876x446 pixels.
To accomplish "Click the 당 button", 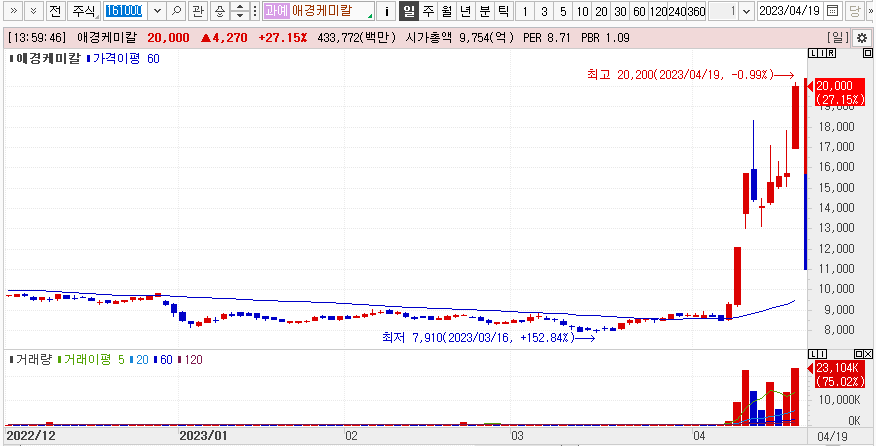I will [854, 11].
